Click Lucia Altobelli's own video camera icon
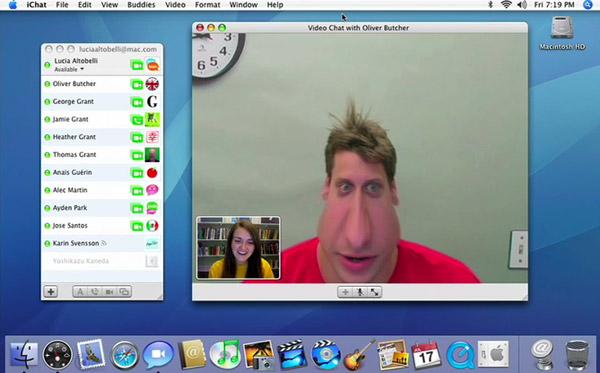600x373 pixels. (x=137, y=65)
